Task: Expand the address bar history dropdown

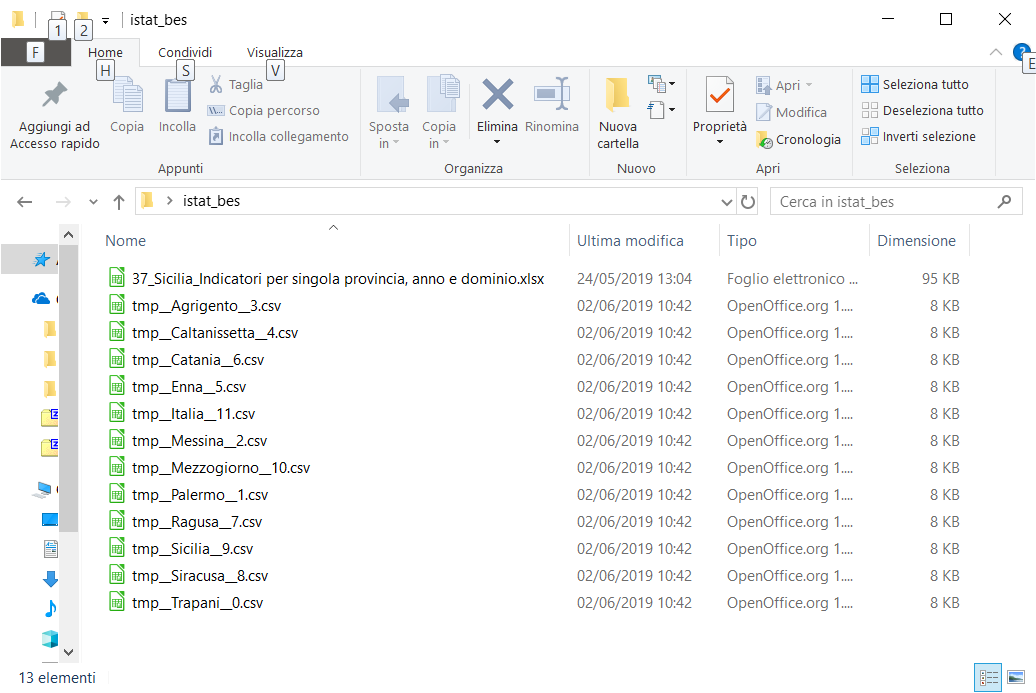Action: tap(727, 202)
